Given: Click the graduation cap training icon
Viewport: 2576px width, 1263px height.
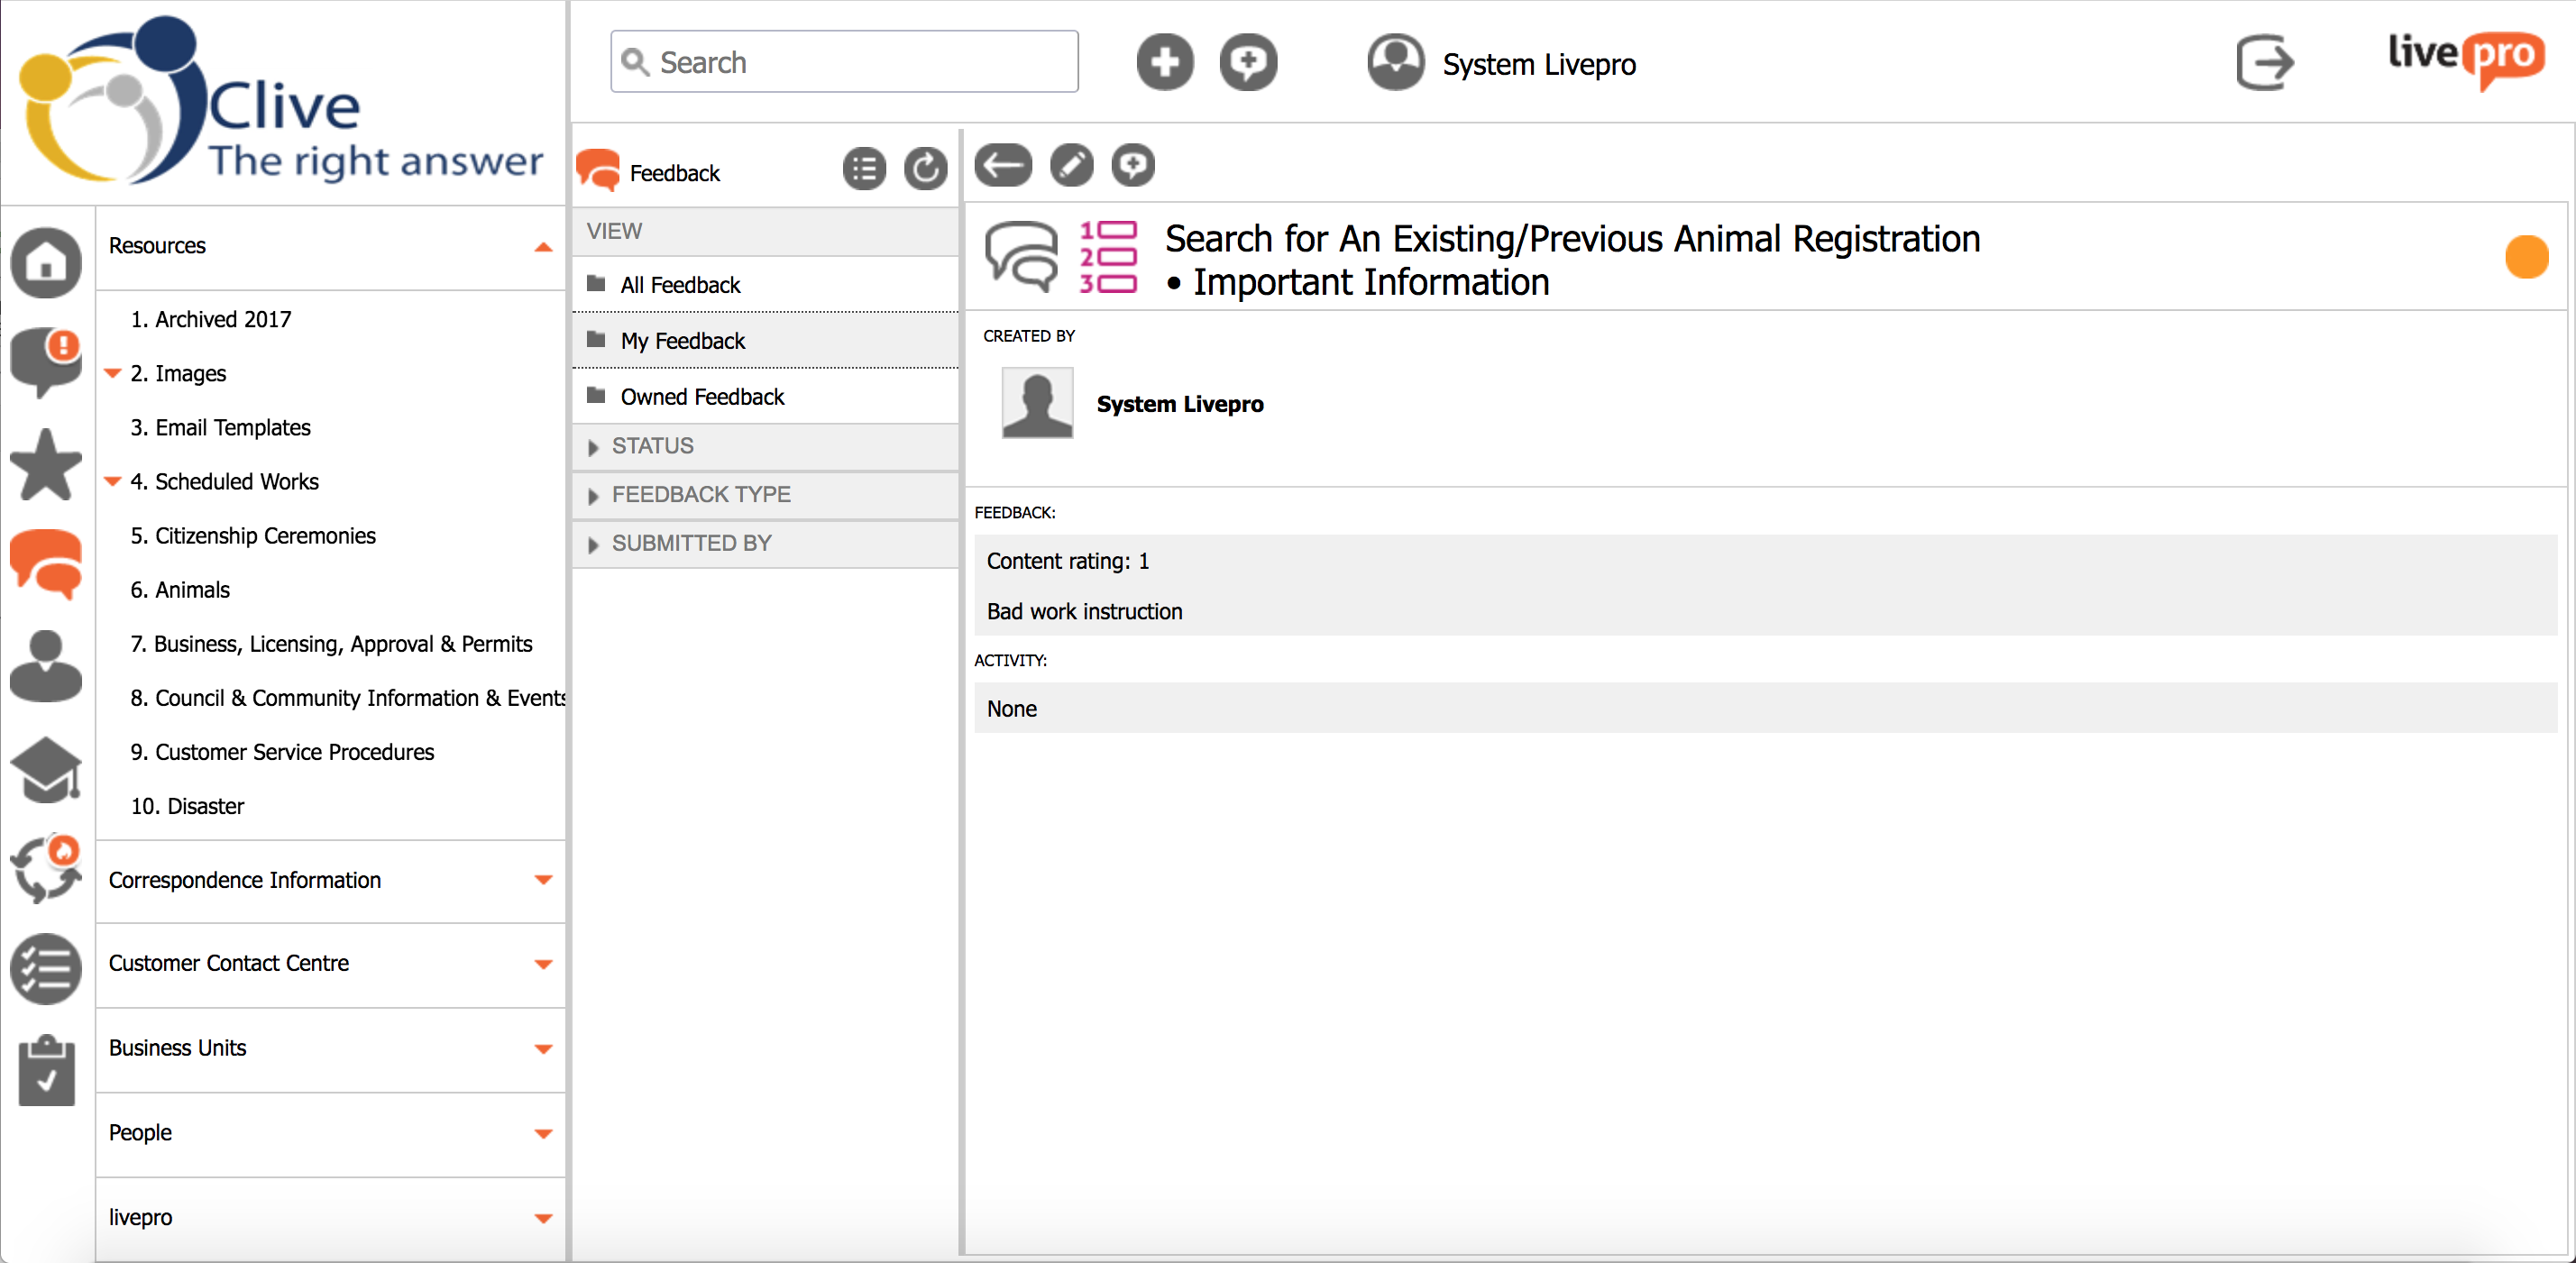Looking at the screenshot, I should click(46, 770).
